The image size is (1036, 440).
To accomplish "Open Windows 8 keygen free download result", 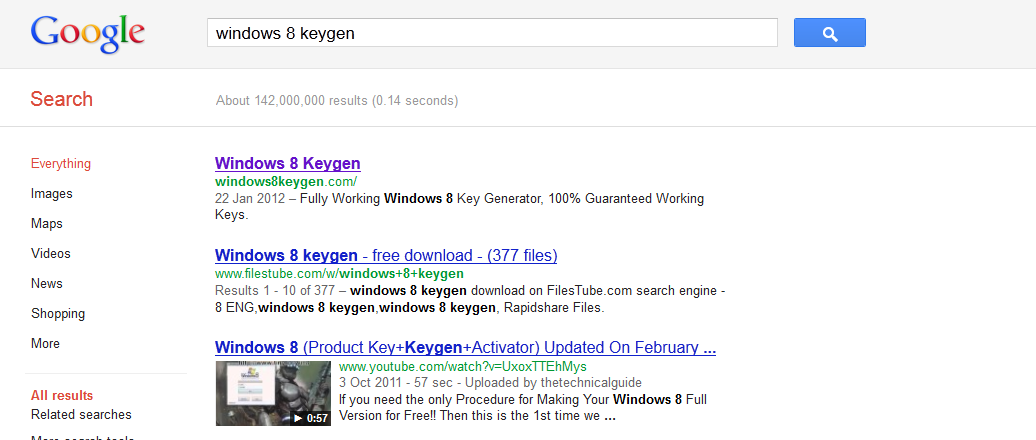I will [x=386, y=255].
